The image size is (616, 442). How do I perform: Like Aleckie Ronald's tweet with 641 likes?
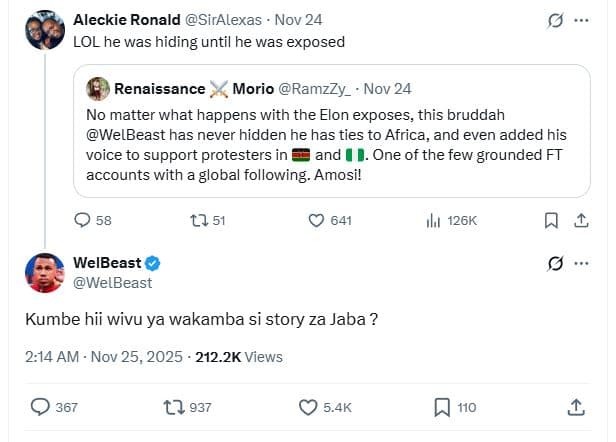316,220
